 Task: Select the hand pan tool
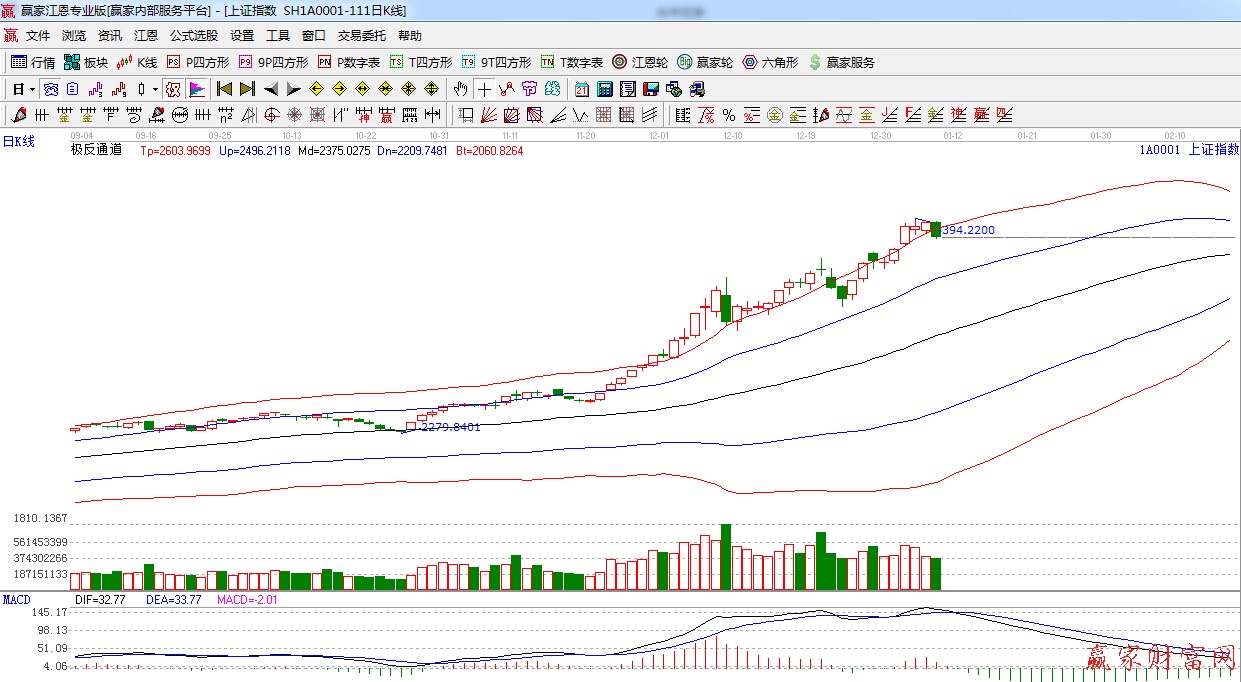(x=460, y=89)
